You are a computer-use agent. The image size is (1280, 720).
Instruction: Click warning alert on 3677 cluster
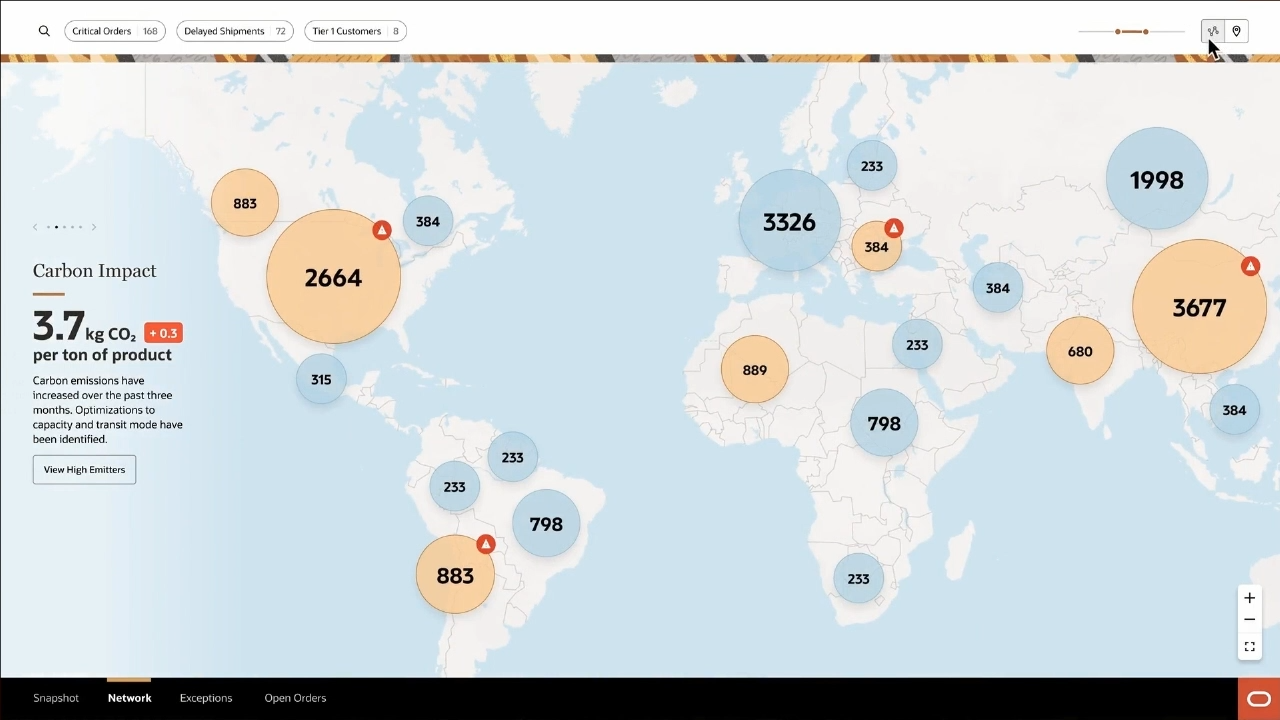coord(1250,266)
